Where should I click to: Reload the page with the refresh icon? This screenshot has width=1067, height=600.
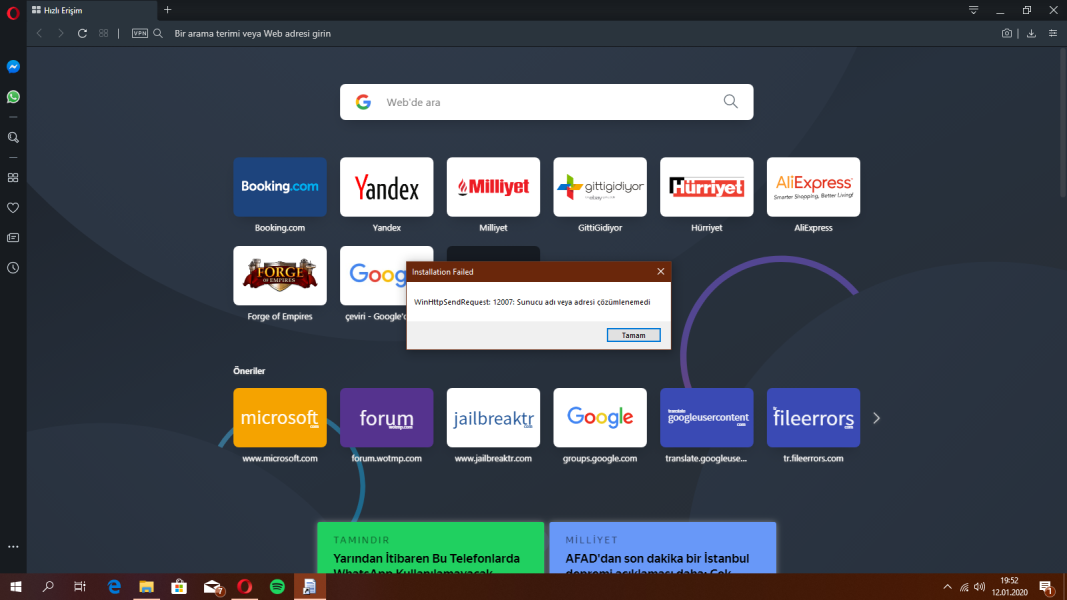coord(82,33)
